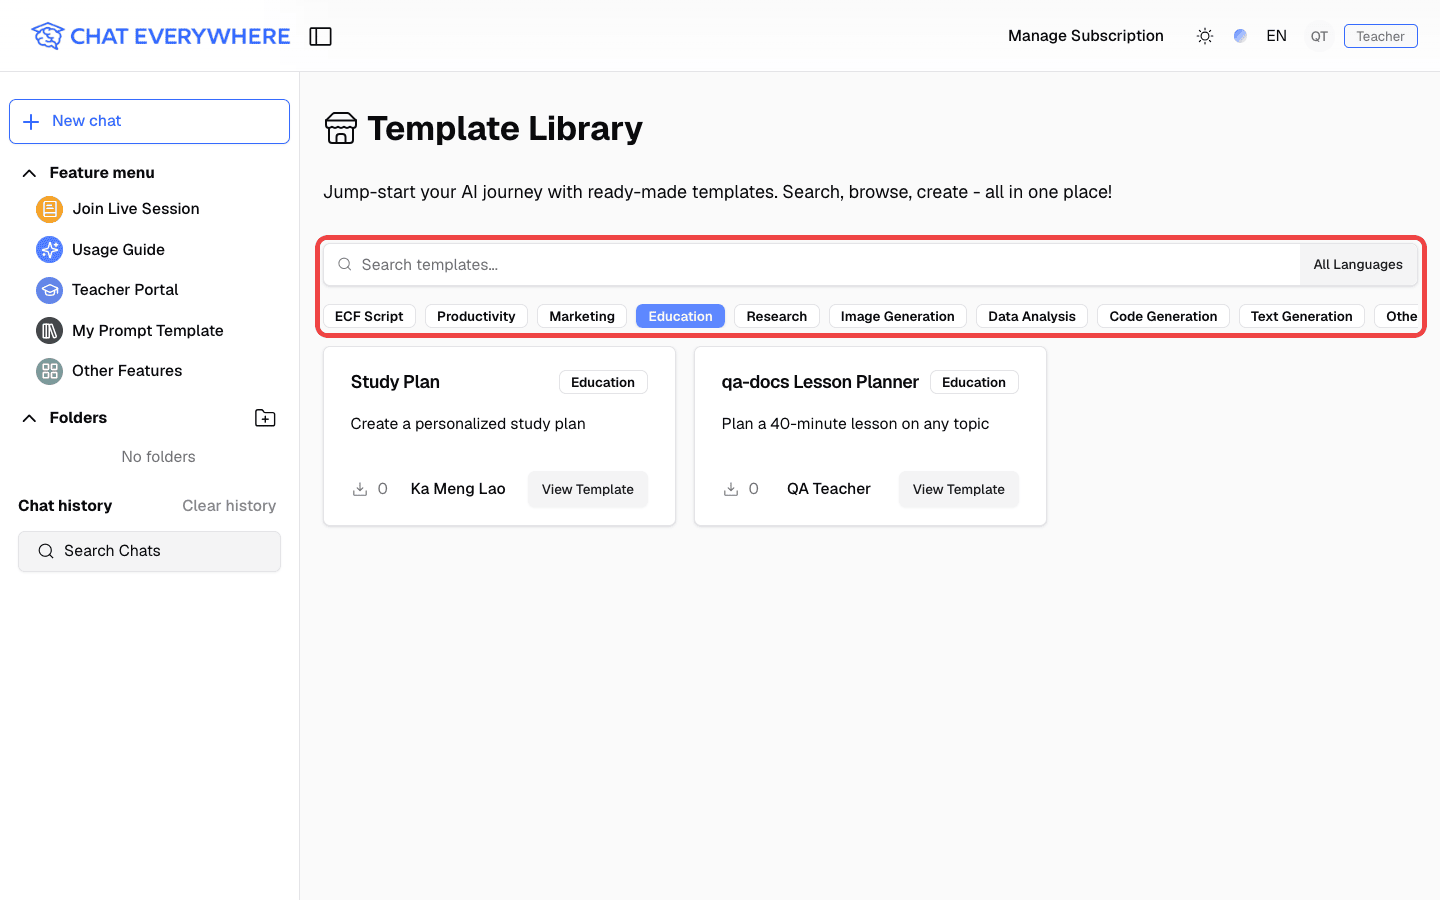Click the search magnifier in templates field
Image resolution: width=1440 pixels, height=900 pixels.
tap(345, 265)
